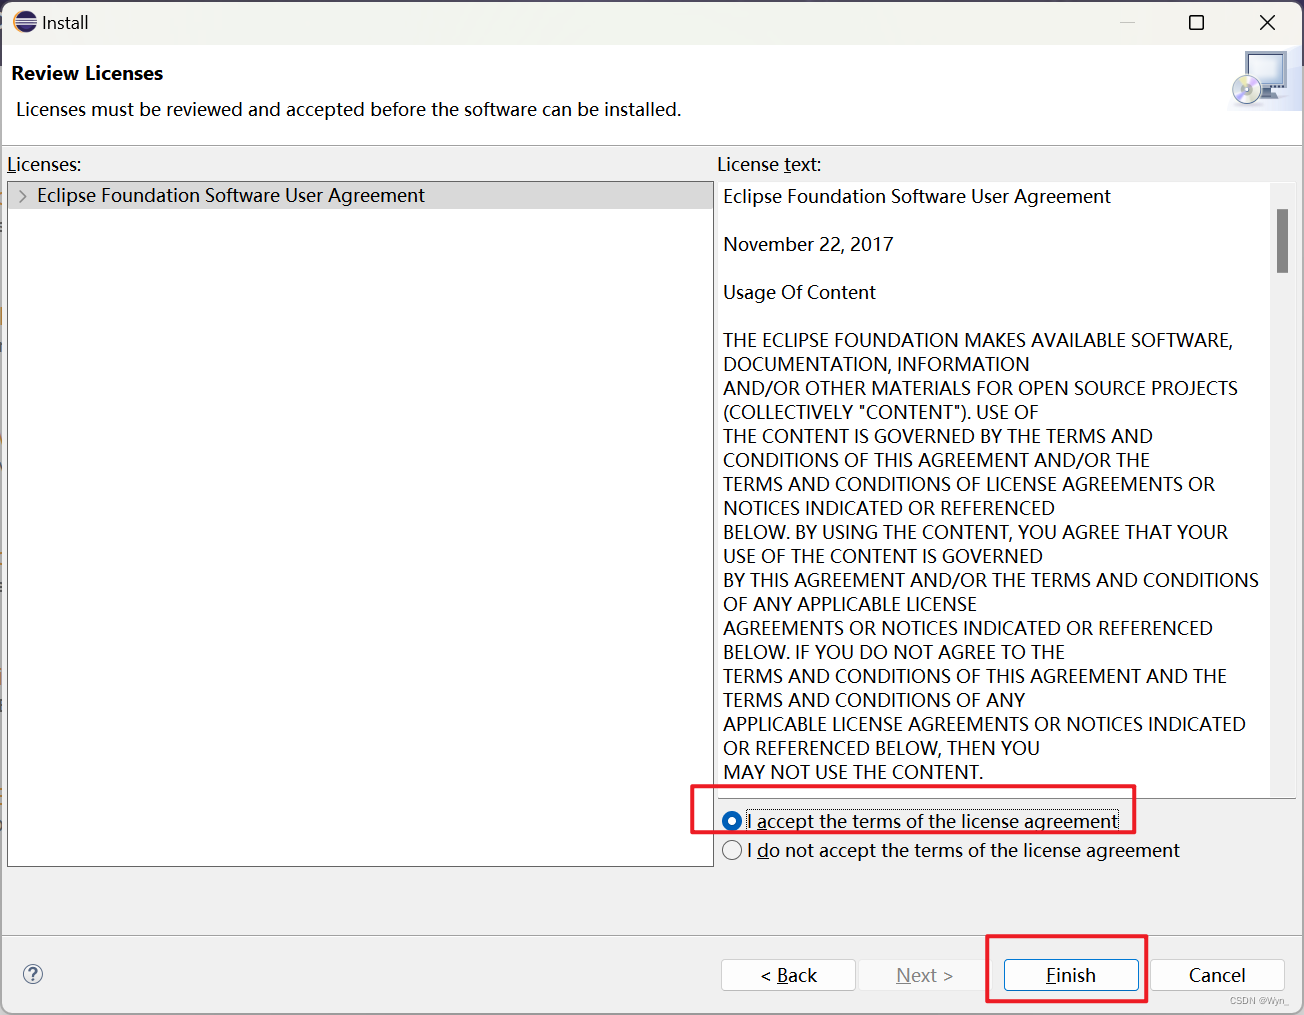Click the Usage Of Content heading text
The height and width of the screenshot is (1015, 1304).
click(799, 293)
